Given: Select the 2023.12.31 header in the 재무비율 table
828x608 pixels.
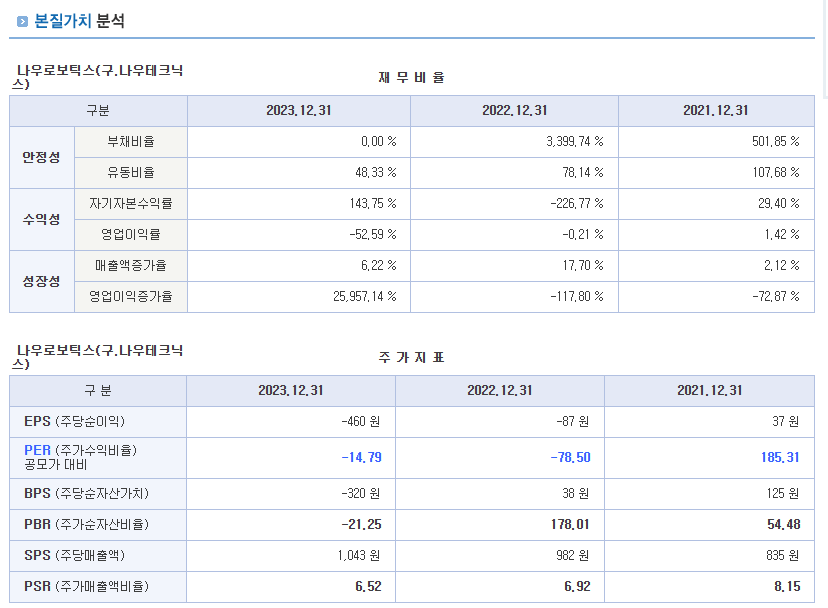Looking at the screenshot, I should point(299,110).
